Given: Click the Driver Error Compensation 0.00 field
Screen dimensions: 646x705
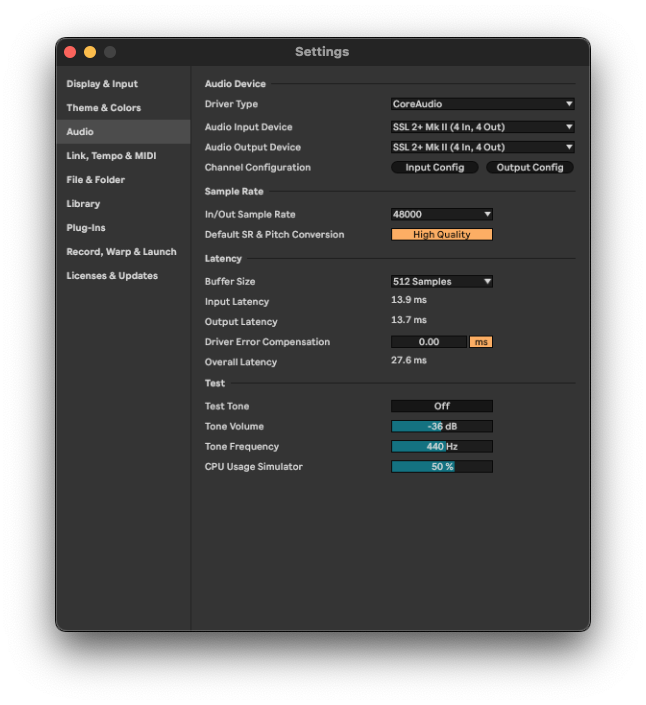Looking at the screenshot, I should pyautogui.click(x=429, y=342).
